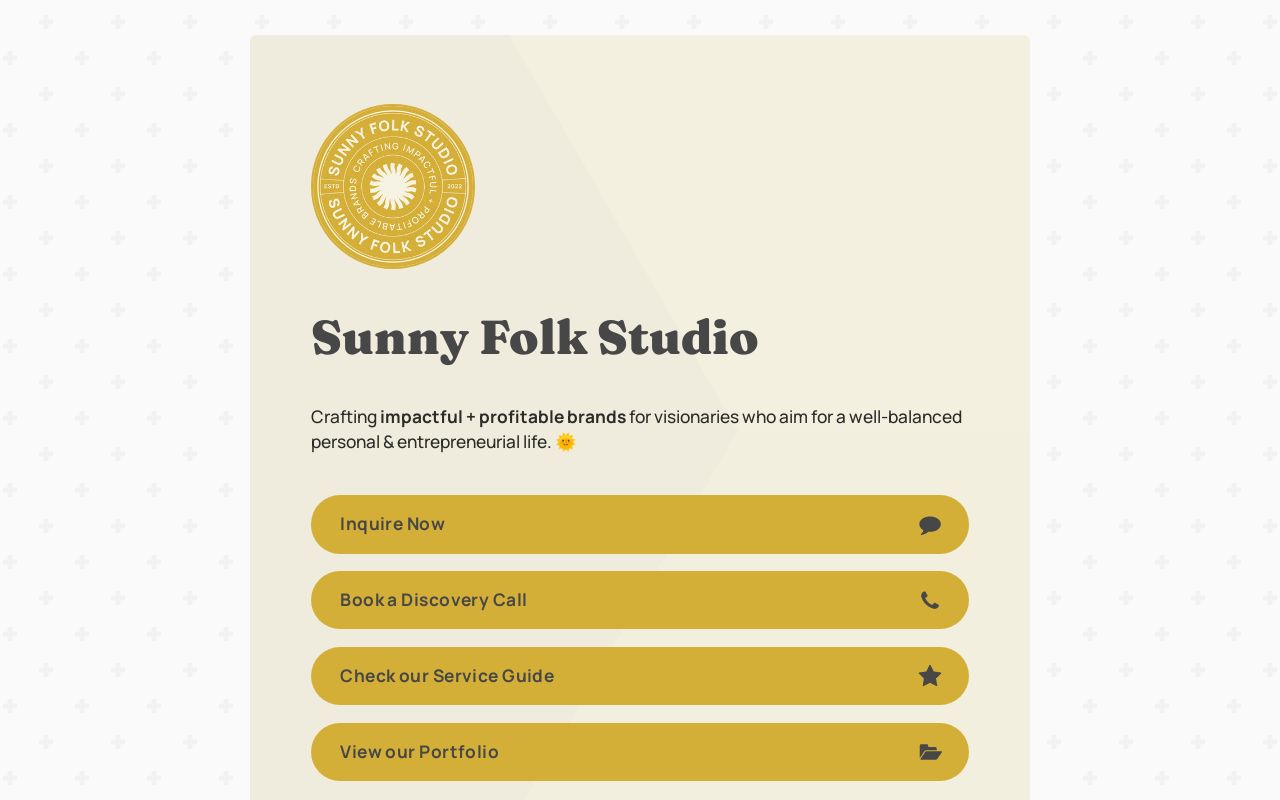The width and height of the screenshot is (1280, 800).
Task: Click the folder icon on View our Portfolio
Action: coord(930,752)
